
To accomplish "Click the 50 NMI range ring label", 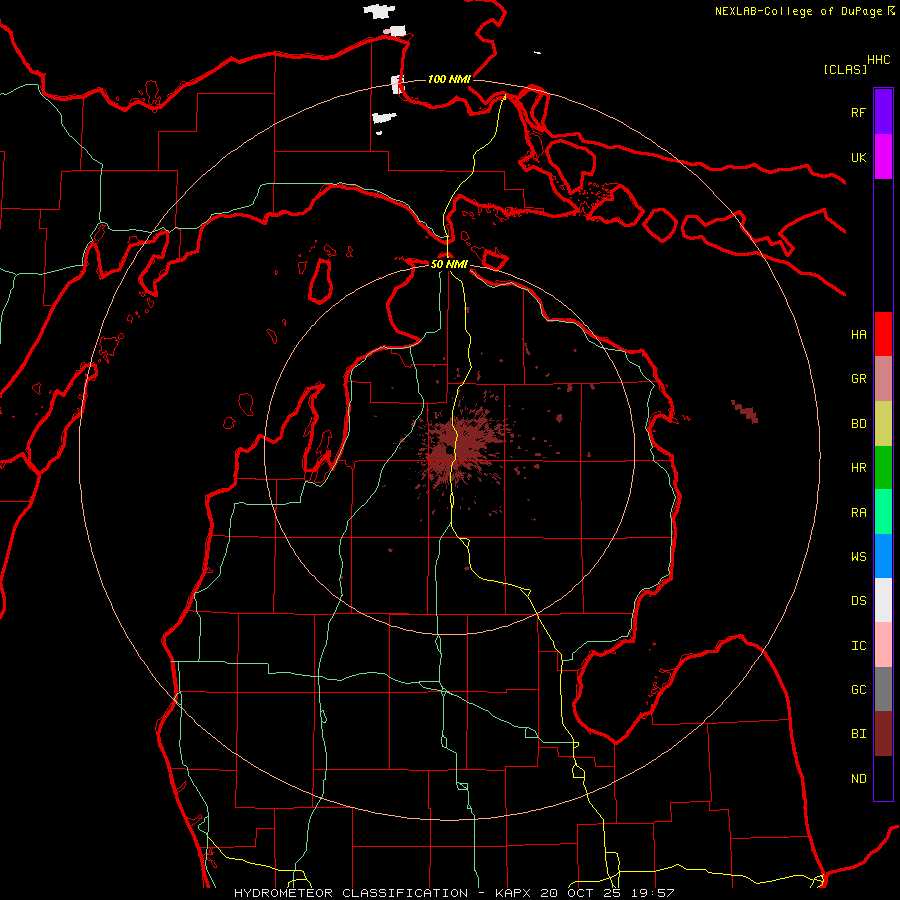I will point(449,264).
